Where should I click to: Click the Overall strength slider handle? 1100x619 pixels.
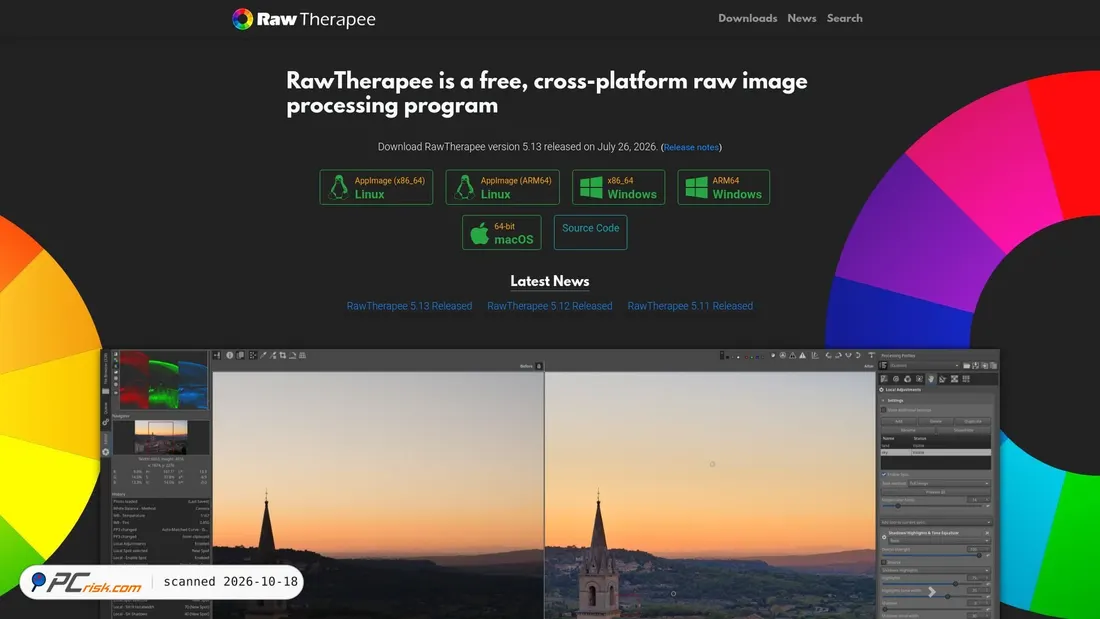click(979, 555)
